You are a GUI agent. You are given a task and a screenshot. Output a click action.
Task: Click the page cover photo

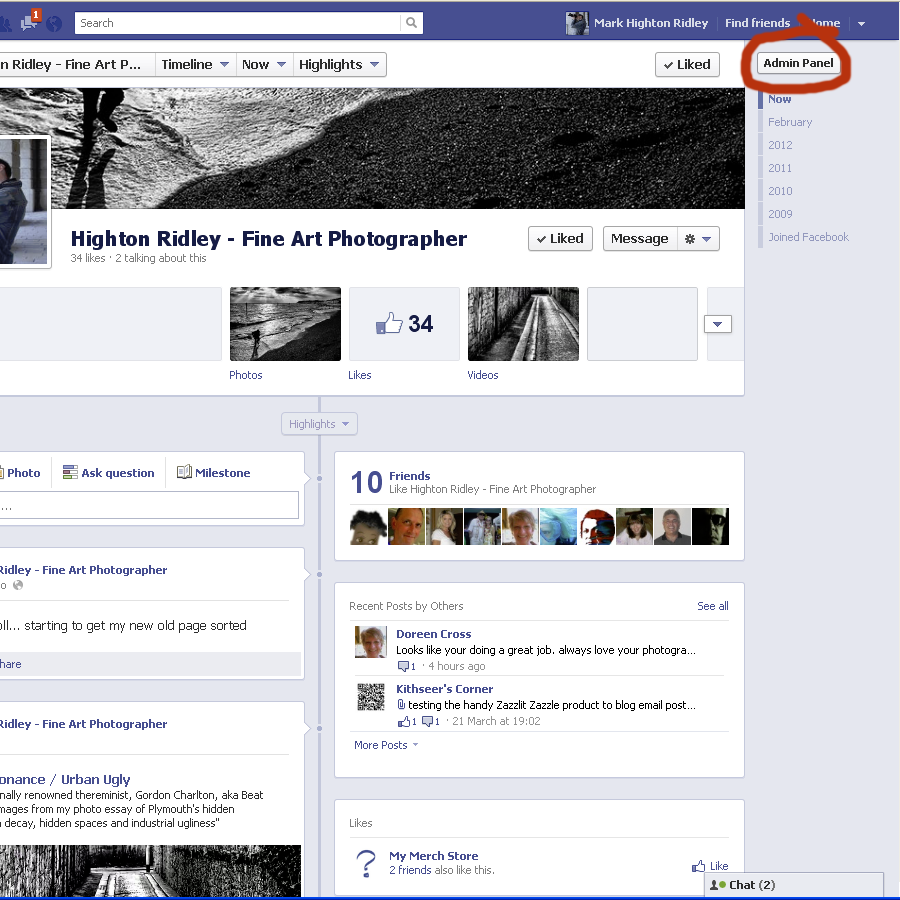[372, 148]
